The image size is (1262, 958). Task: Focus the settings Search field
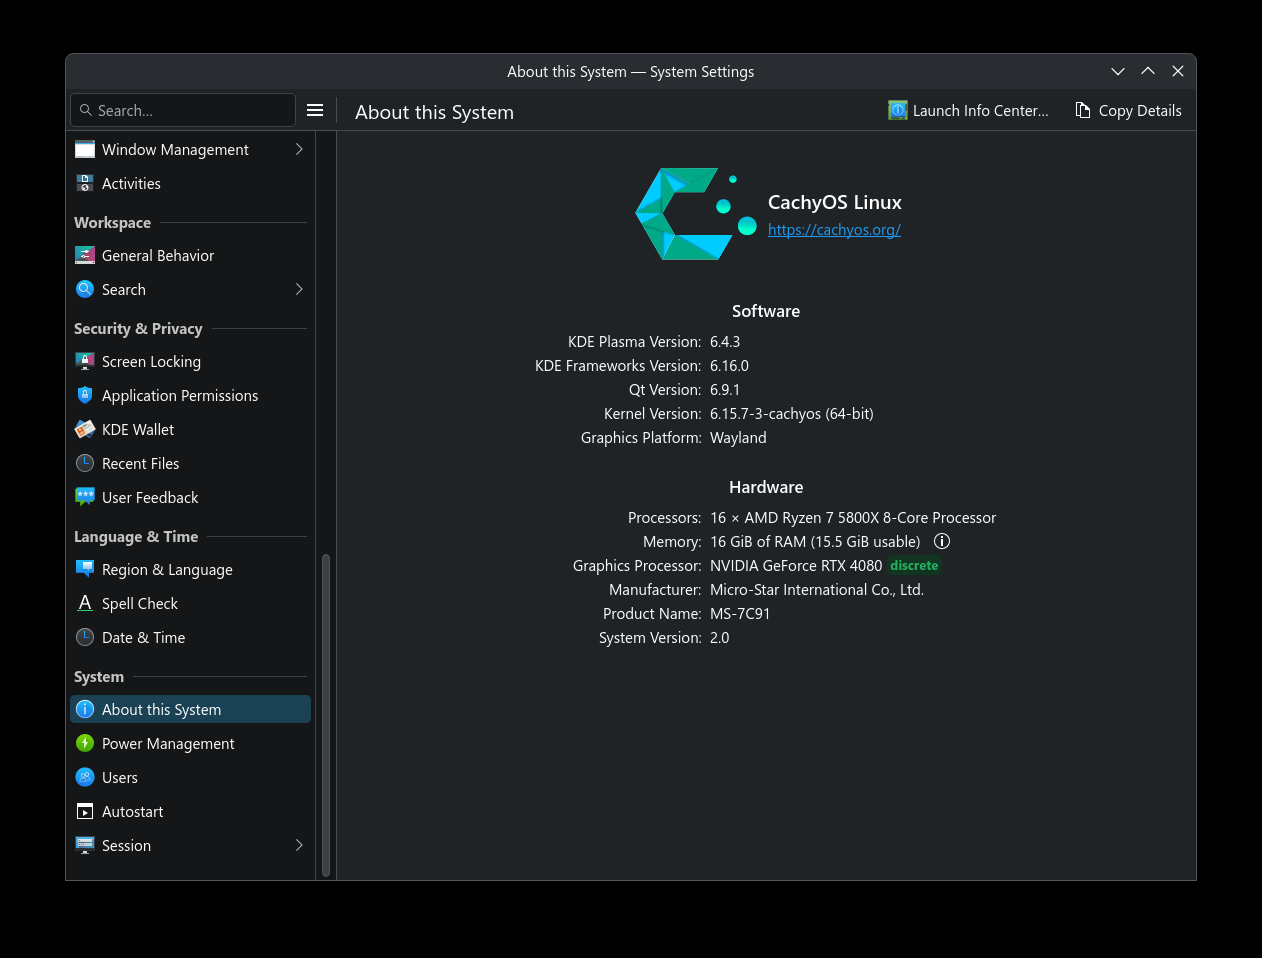[183, 110]
